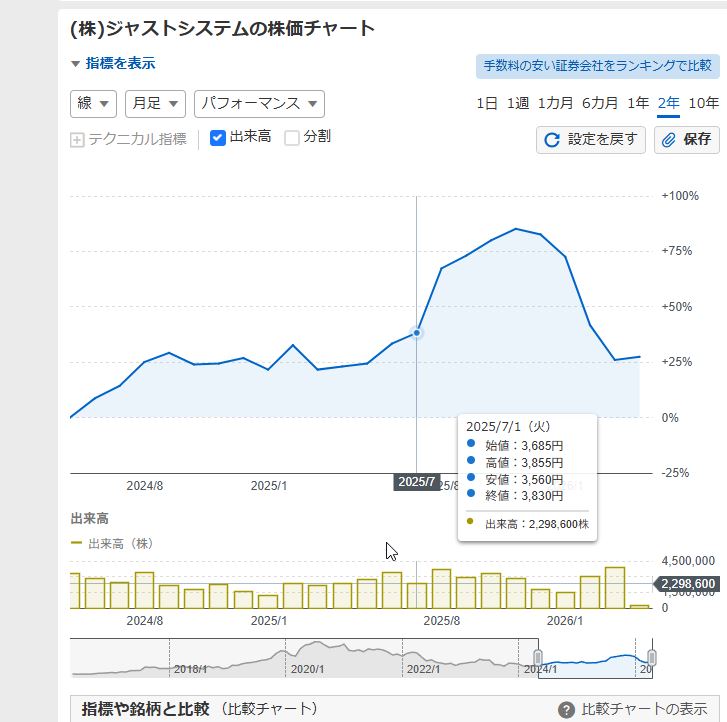Click 比較チャートの表示 link

(x=644, y=710)
